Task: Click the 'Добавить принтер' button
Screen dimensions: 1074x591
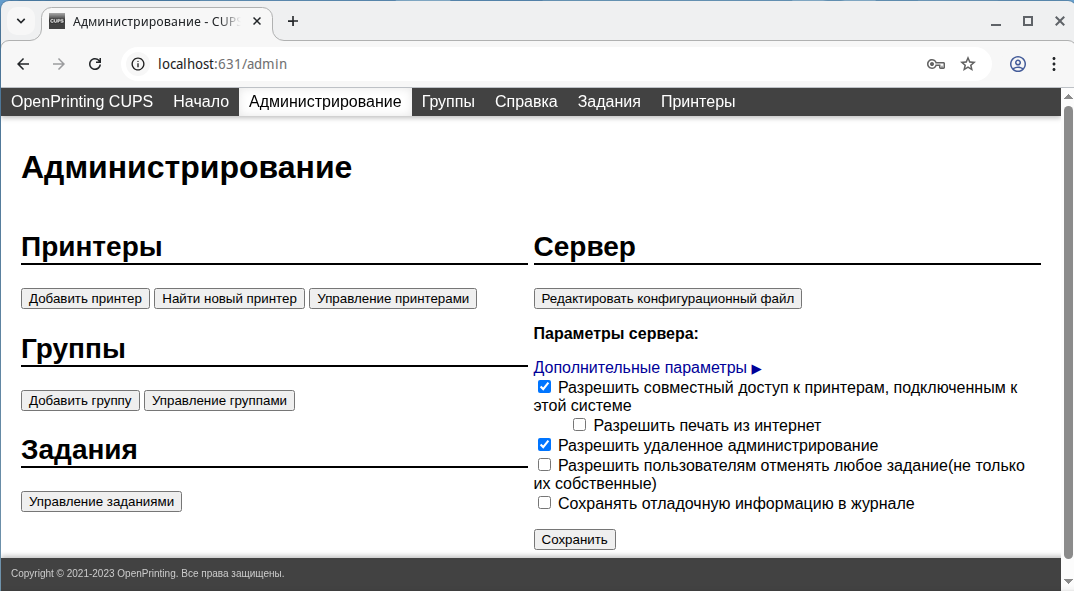Action: 86,299
